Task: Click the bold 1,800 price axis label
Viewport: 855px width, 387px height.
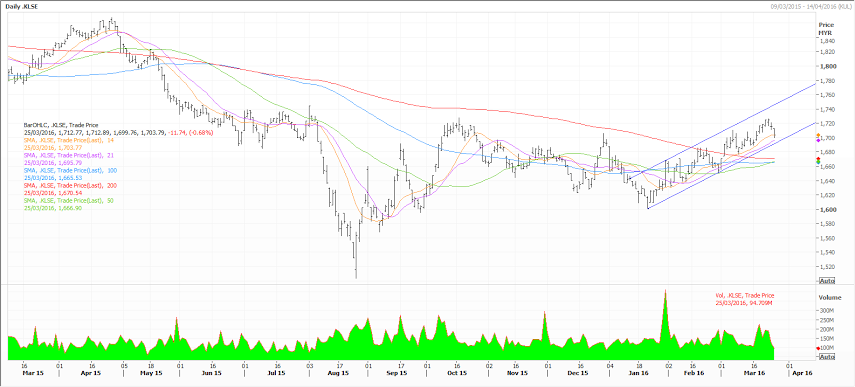Action: point(828,66)
